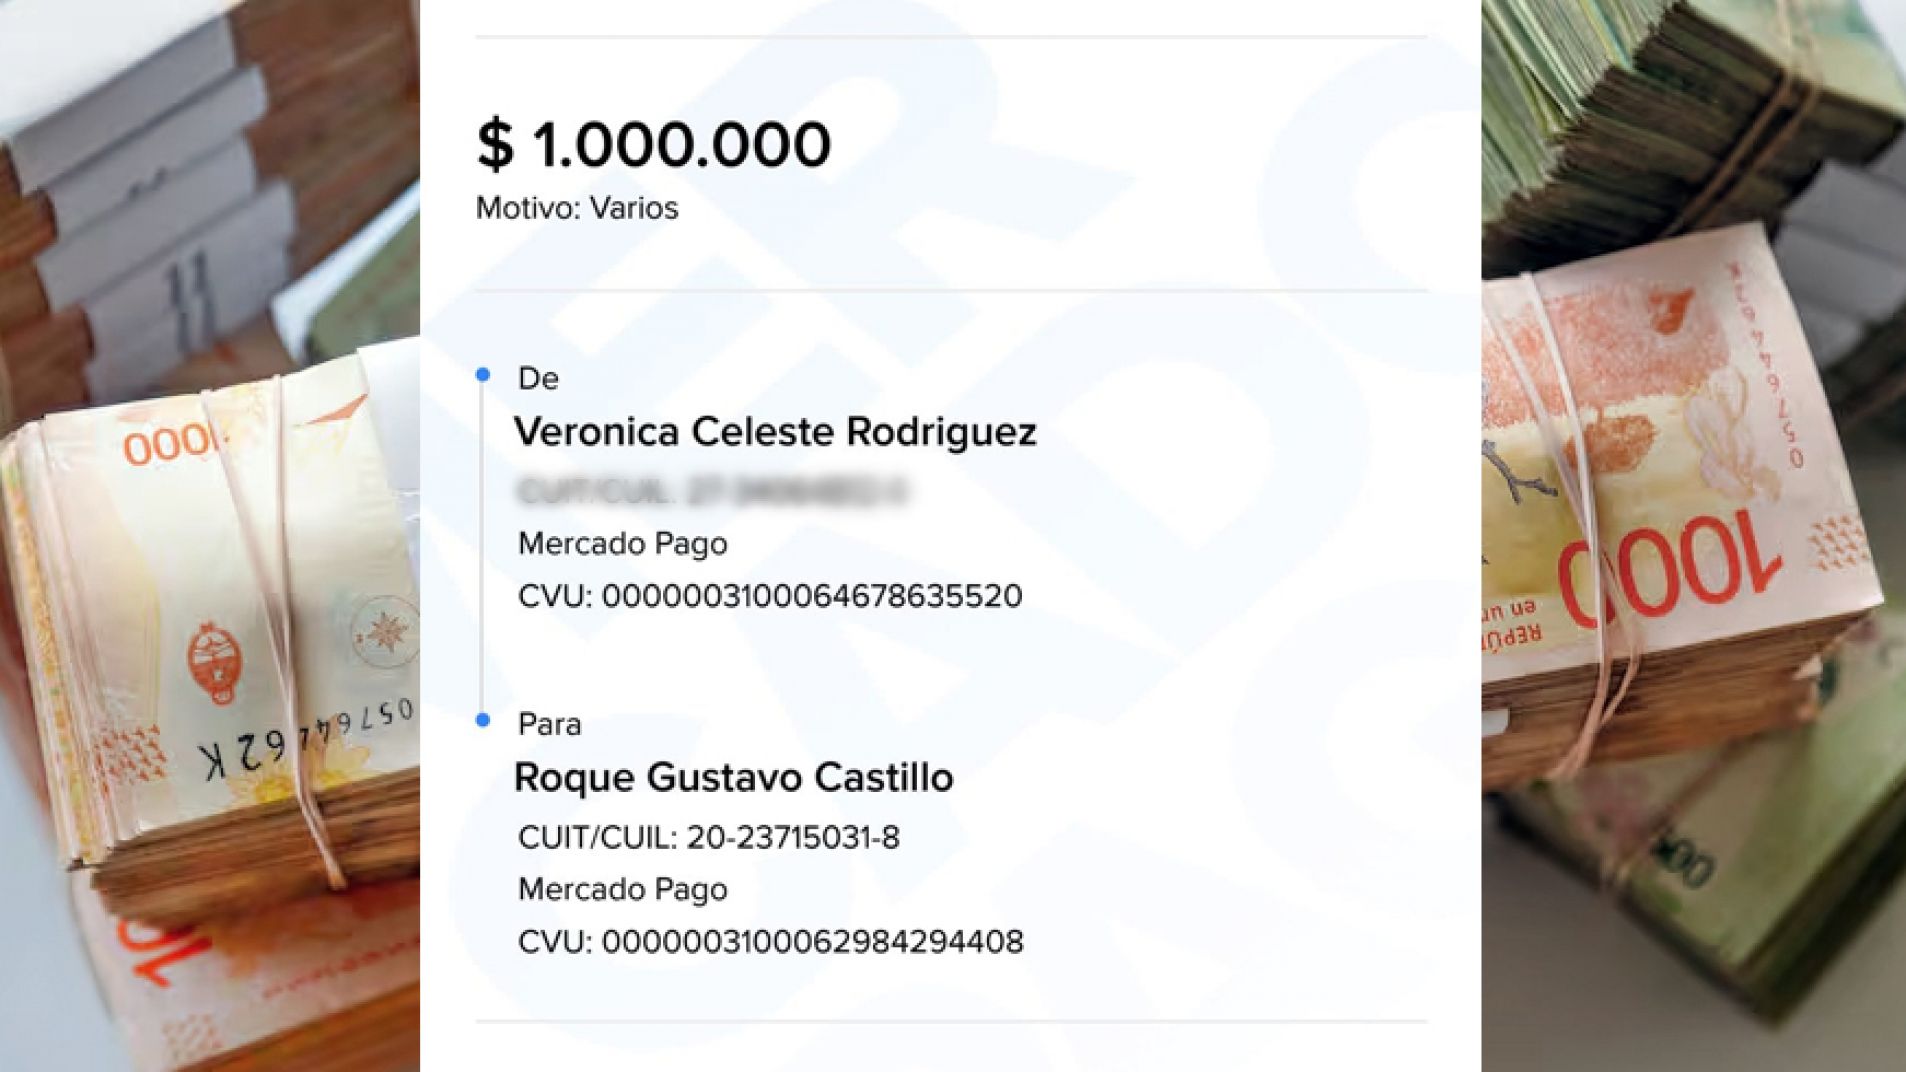
Task: Select recipient name Roque Gustavo Castillo
Action: tap(732, 777)
